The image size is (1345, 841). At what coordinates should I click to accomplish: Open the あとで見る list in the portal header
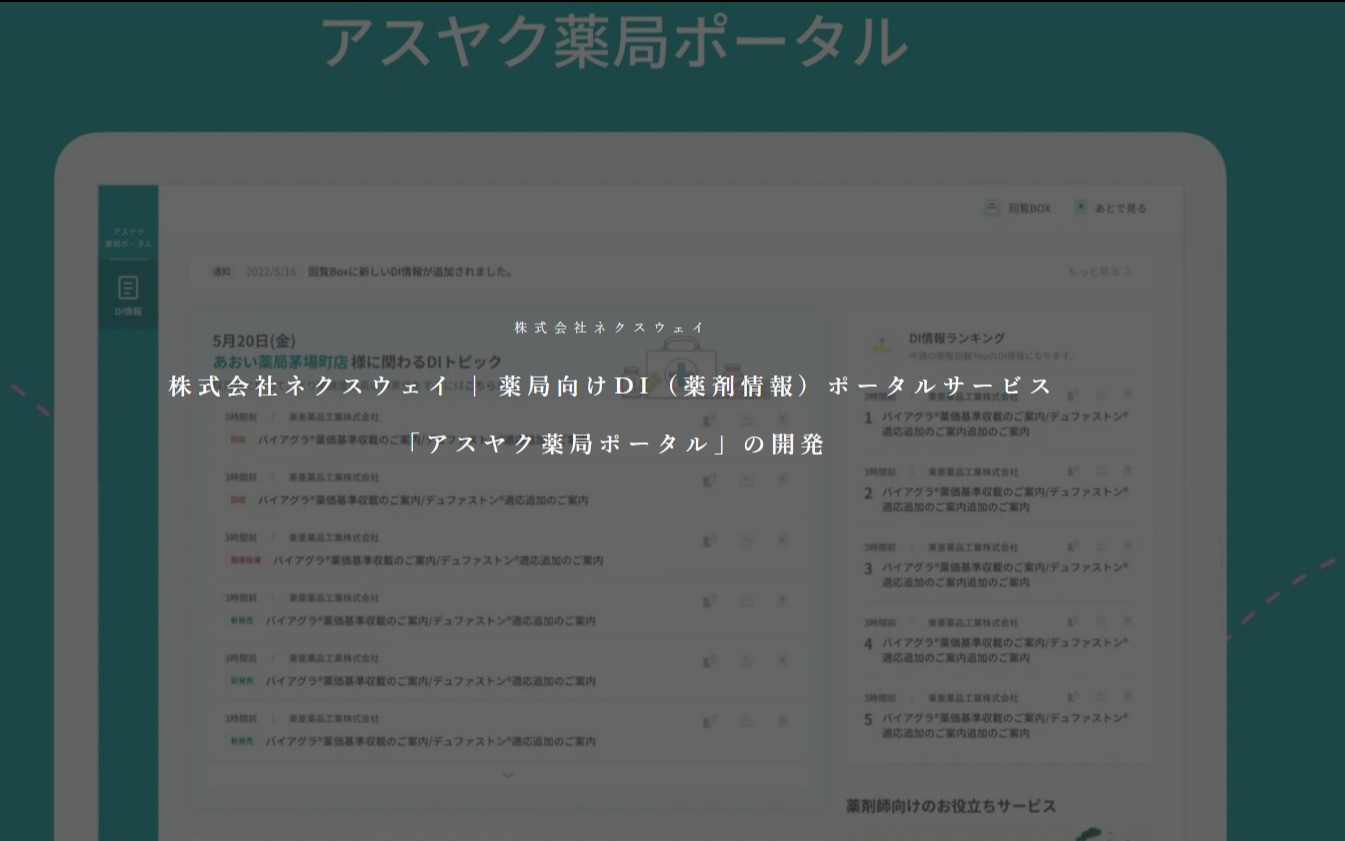click(1110, 208)
